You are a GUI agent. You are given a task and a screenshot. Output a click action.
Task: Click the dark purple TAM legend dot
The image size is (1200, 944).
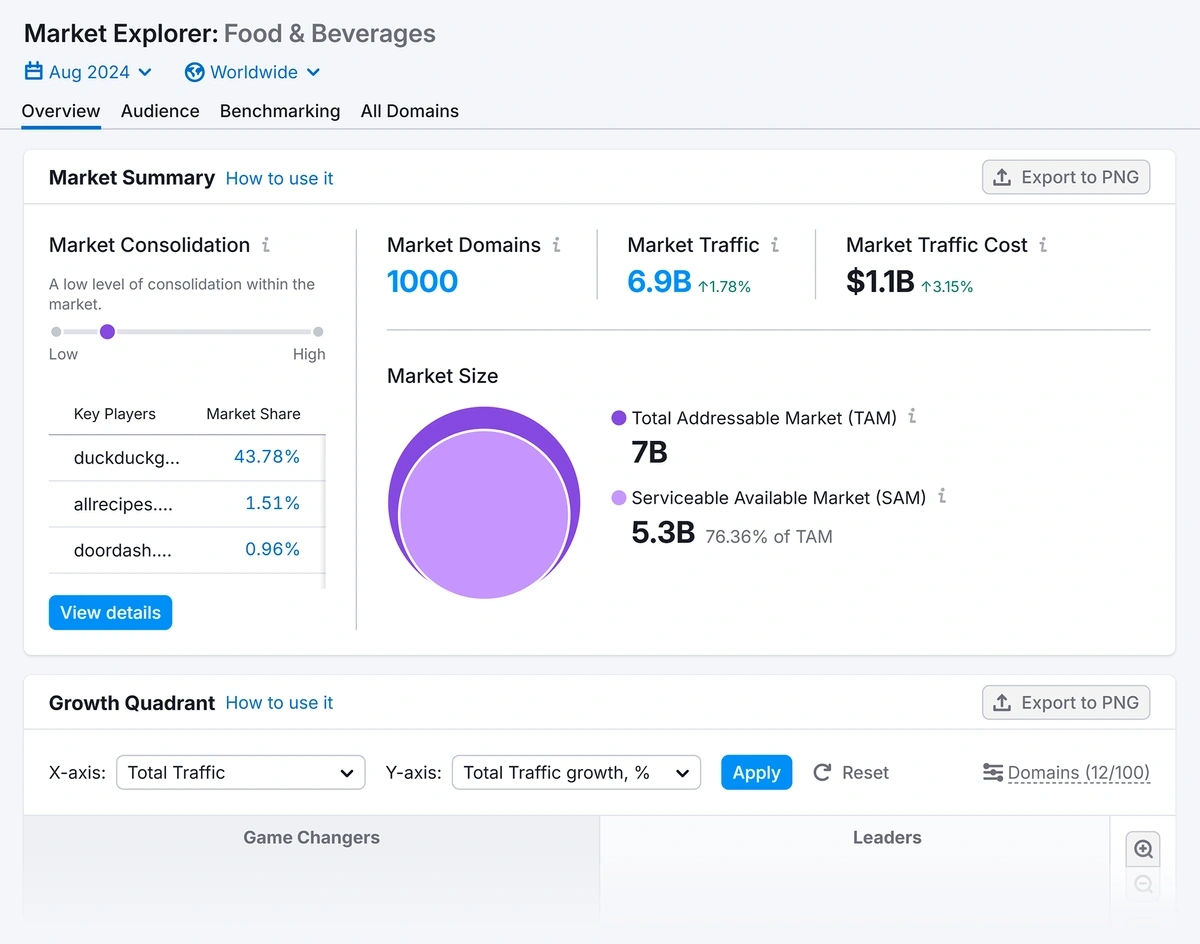click(619, 418)
